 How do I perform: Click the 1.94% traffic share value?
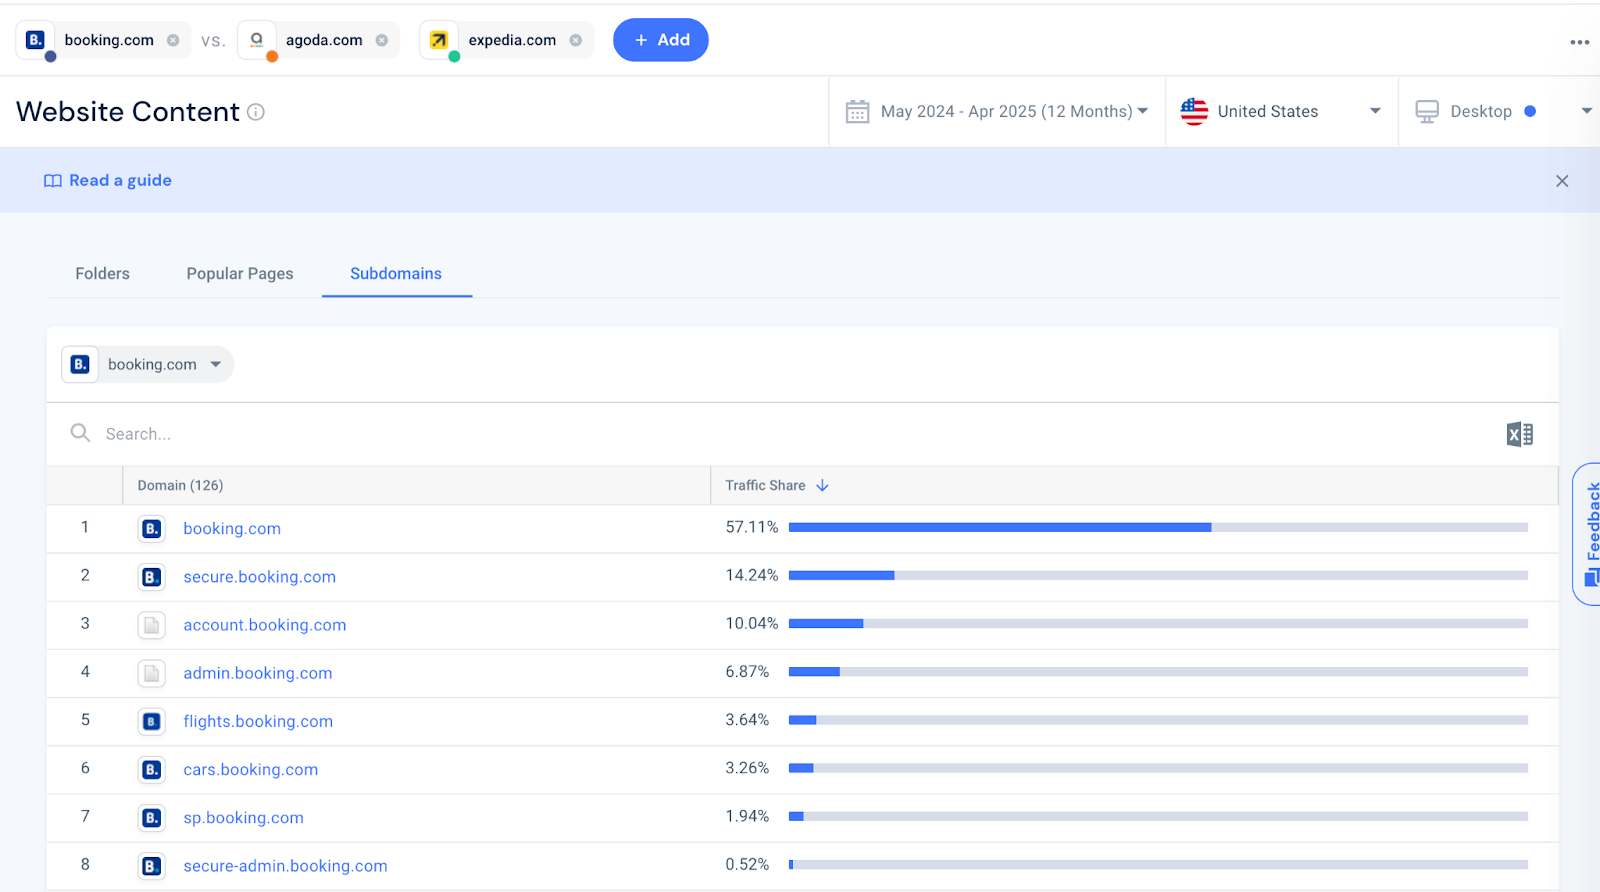pyautogui.click(x=747, y=816)
